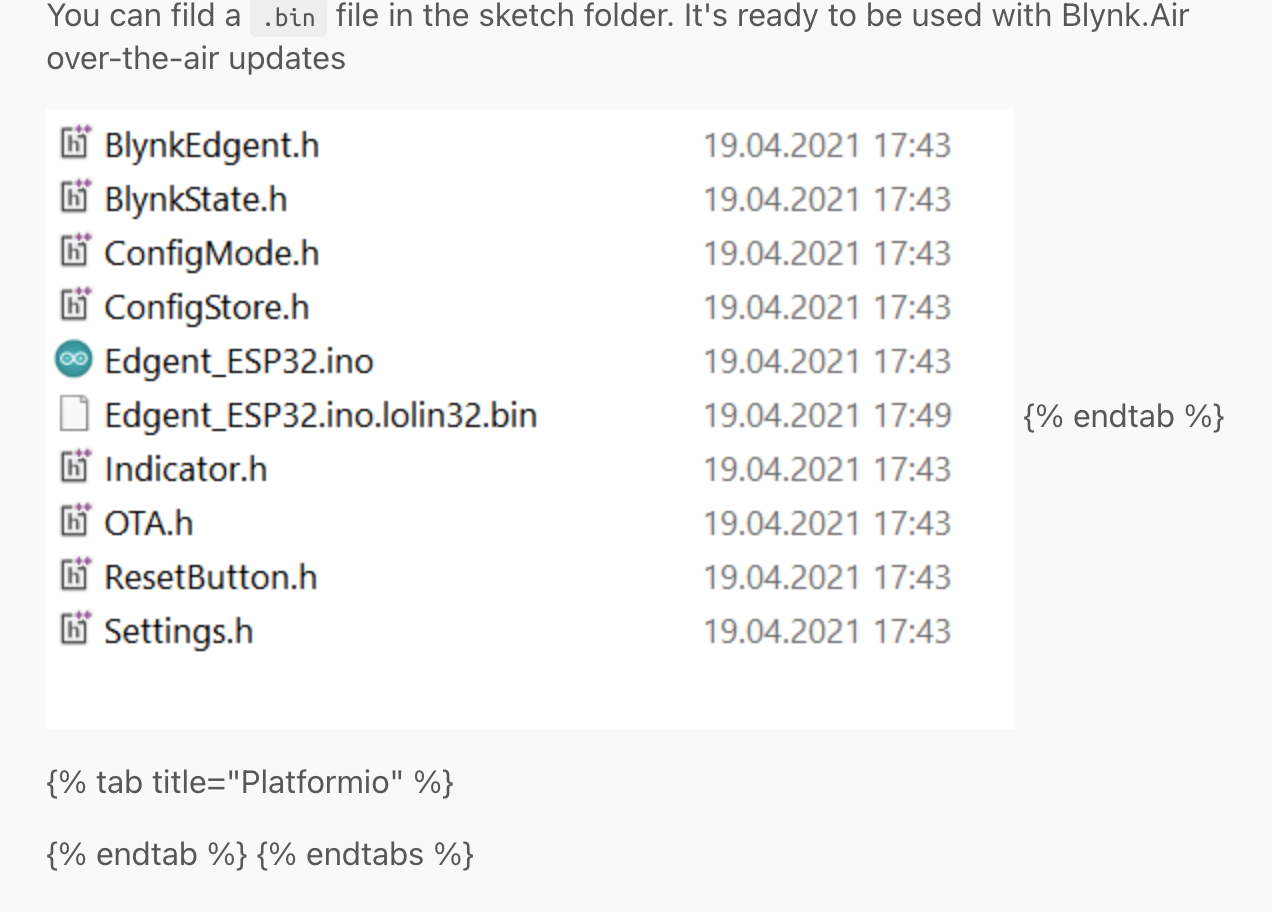Click the inline .bin code snippet
The width and height of the screenshot is (1272, 912).
[288, 16]
